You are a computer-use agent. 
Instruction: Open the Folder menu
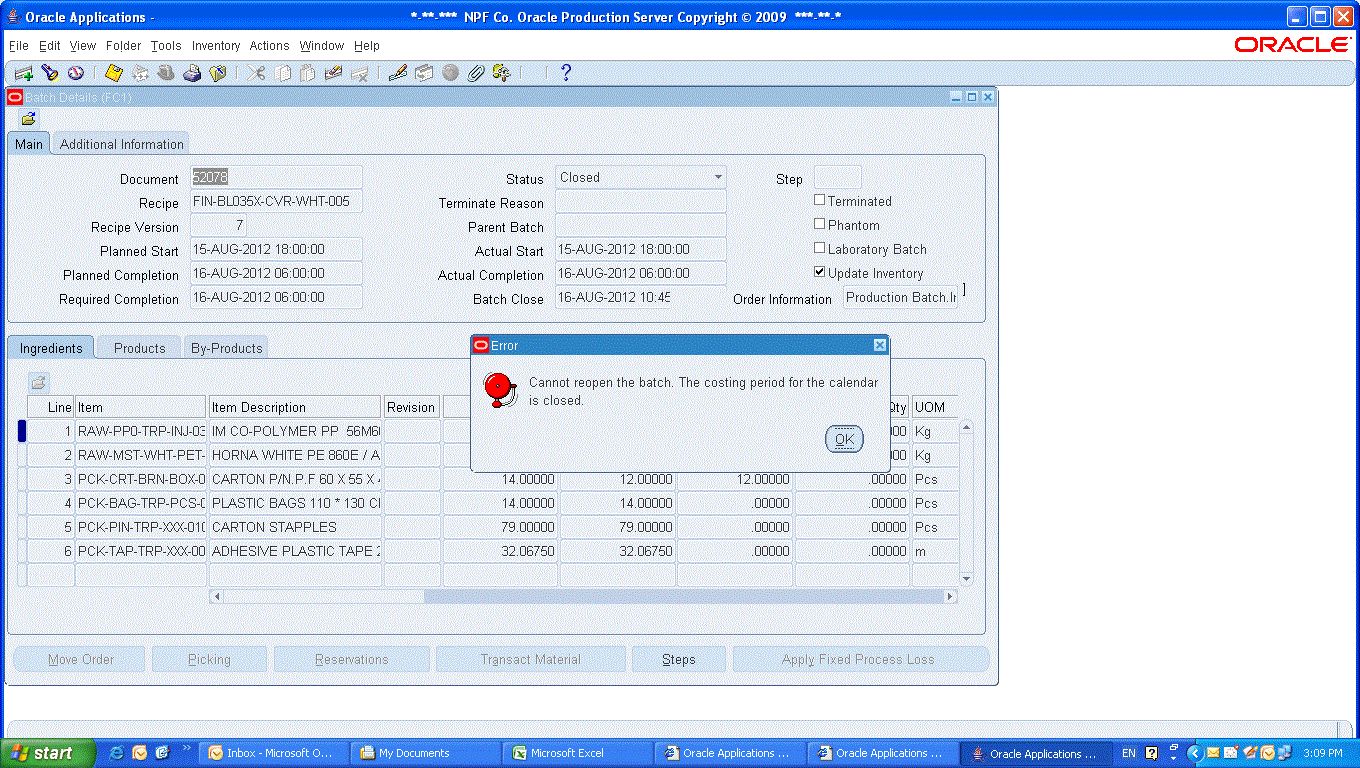click(124, 46)
